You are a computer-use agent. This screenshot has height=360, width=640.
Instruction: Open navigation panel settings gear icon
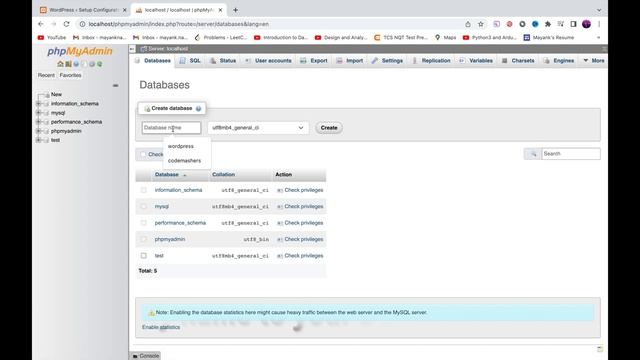[92, 64]
